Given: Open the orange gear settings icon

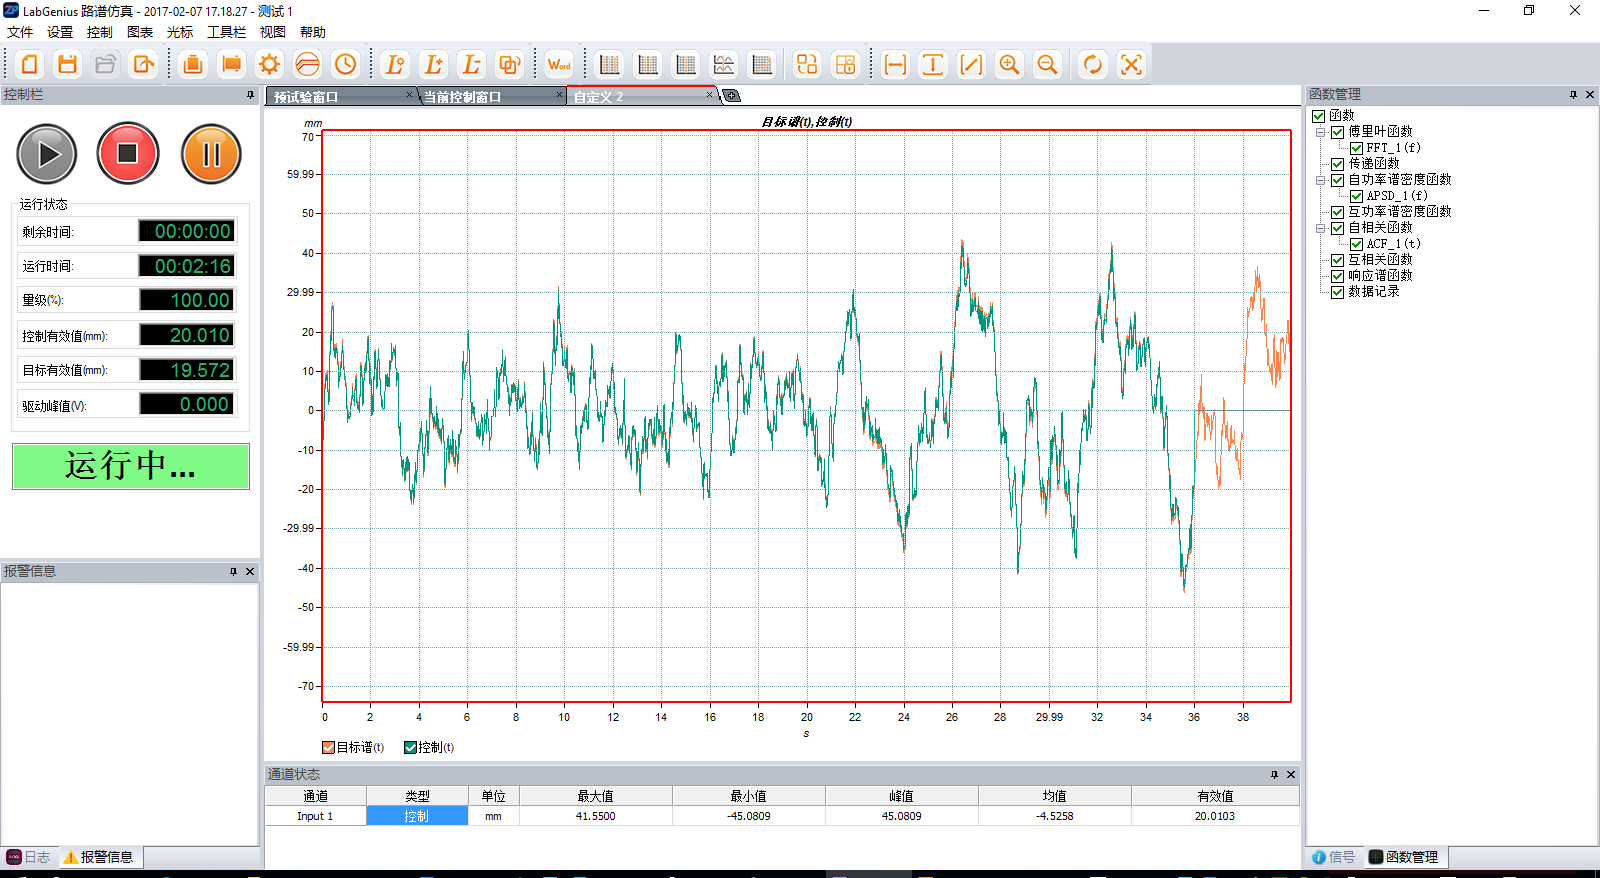Looking at the screenshot, I should [269, 65].
